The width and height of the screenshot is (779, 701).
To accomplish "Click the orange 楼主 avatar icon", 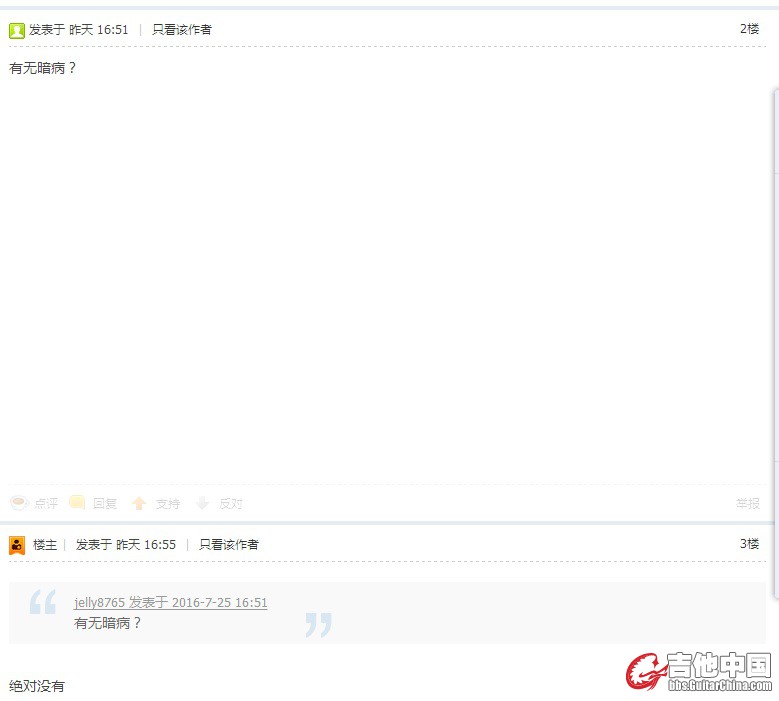I will (x=17, y=545).
